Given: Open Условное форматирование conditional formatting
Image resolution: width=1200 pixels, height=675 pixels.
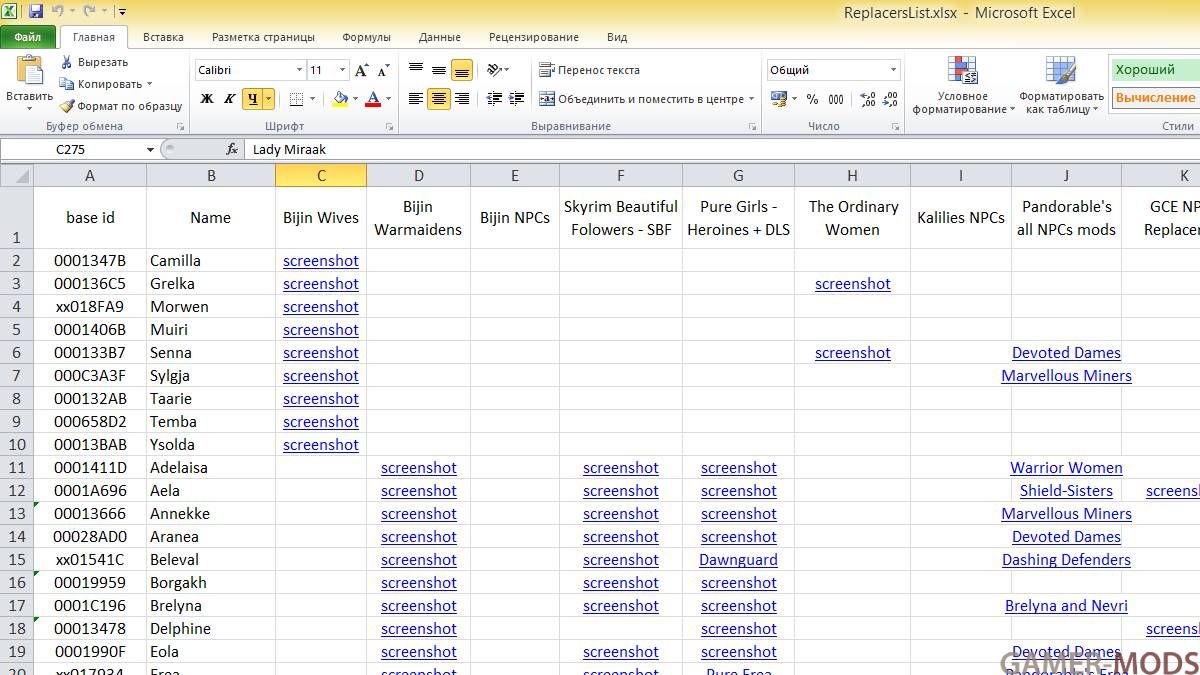Looking at the screenshot, I should 962,85.
